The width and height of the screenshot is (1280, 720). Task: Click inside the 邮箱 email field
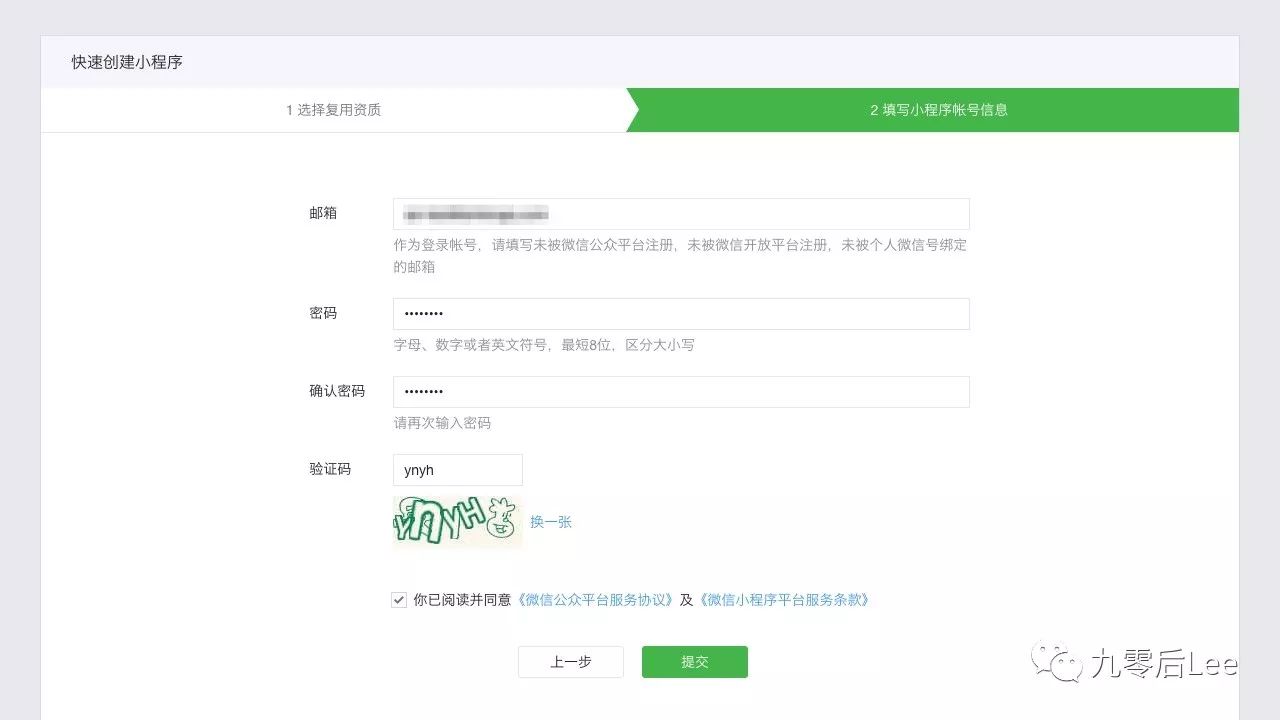[x=680, y=213]
